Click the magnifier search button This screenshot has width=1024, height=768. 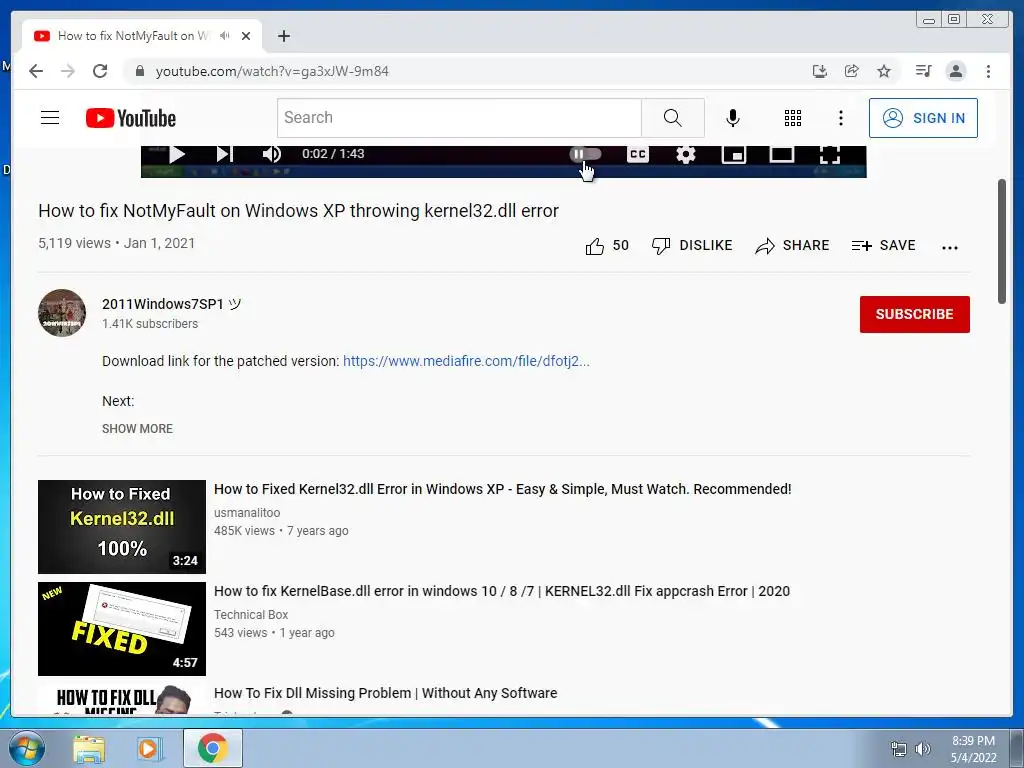click(x=673, y=118)
